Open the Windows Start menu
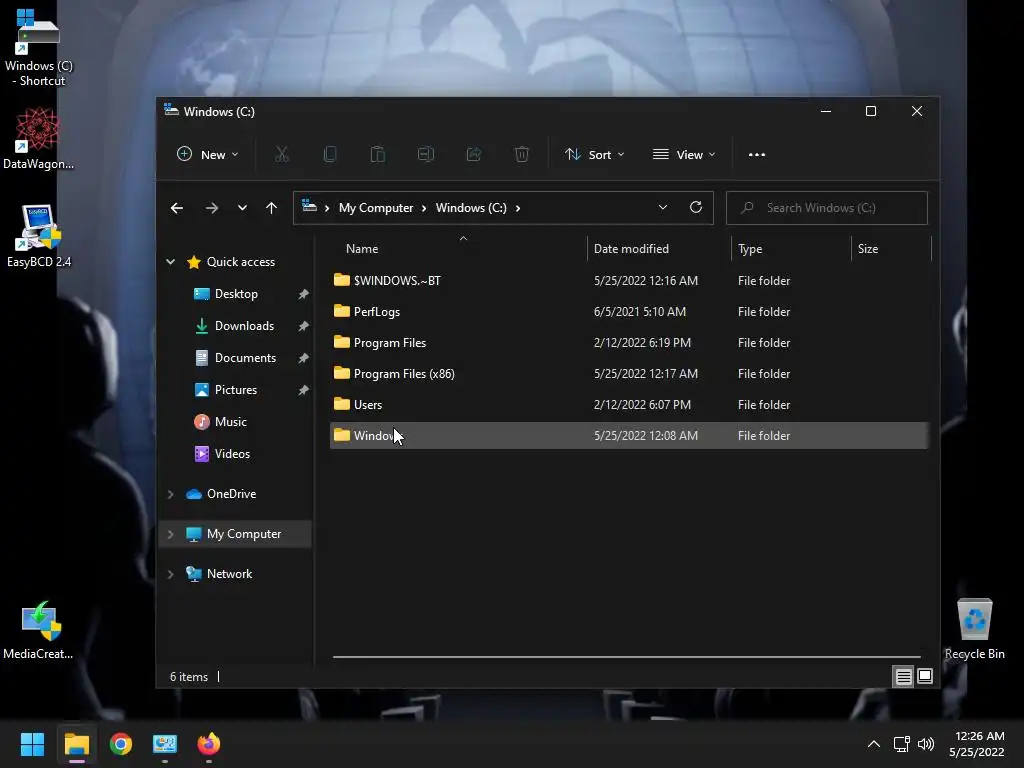The image size is (1024, 768). [x=32, y=744]
